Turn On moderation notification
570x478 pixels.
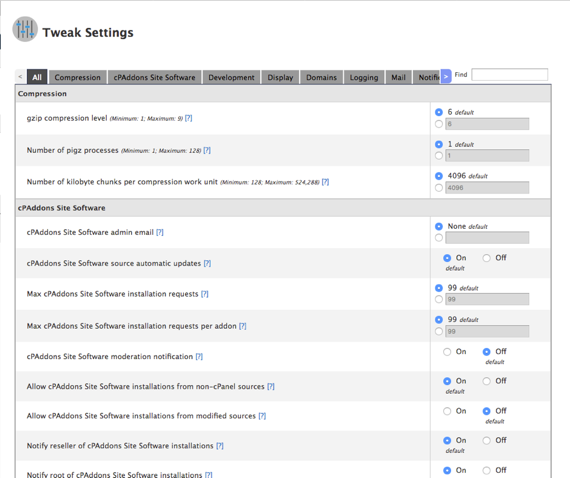pyautogui.click(x=447, y=352)
